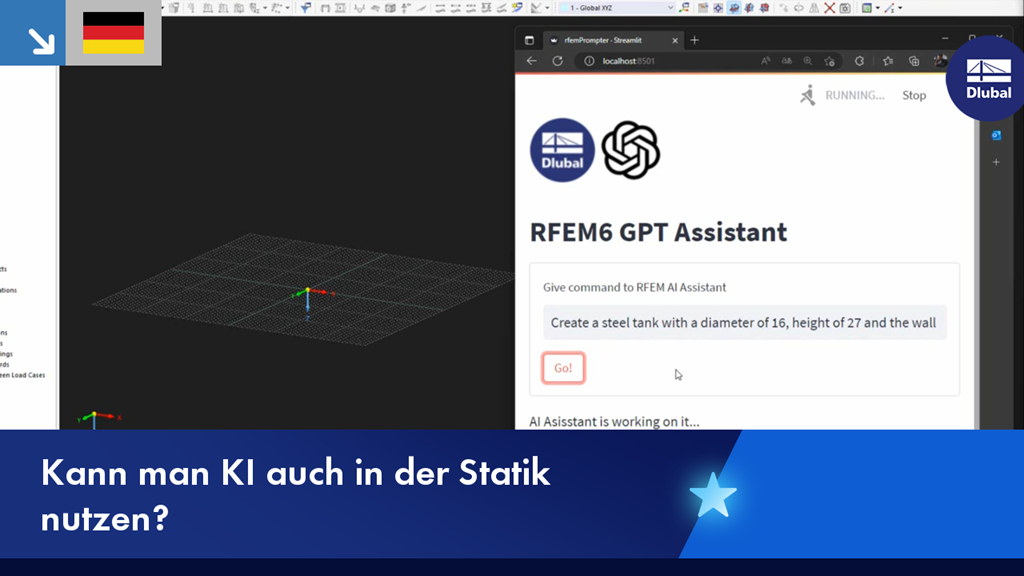Open the read aloud icon in address bar
Screen dimensions: 1024x576
click(x=765, y=61)
